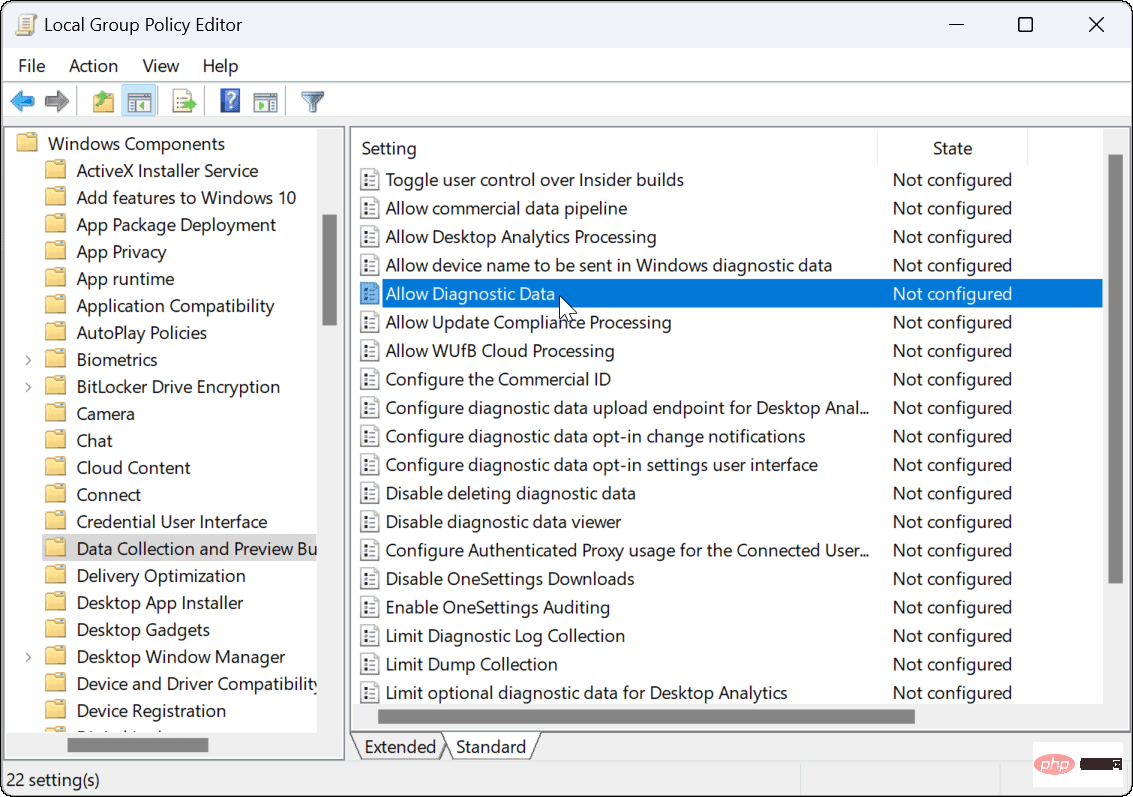Expand the BitLocker Drive Encryption node
The width and height of the screenshot is (1133, 797).
click(x=28, y=387)
